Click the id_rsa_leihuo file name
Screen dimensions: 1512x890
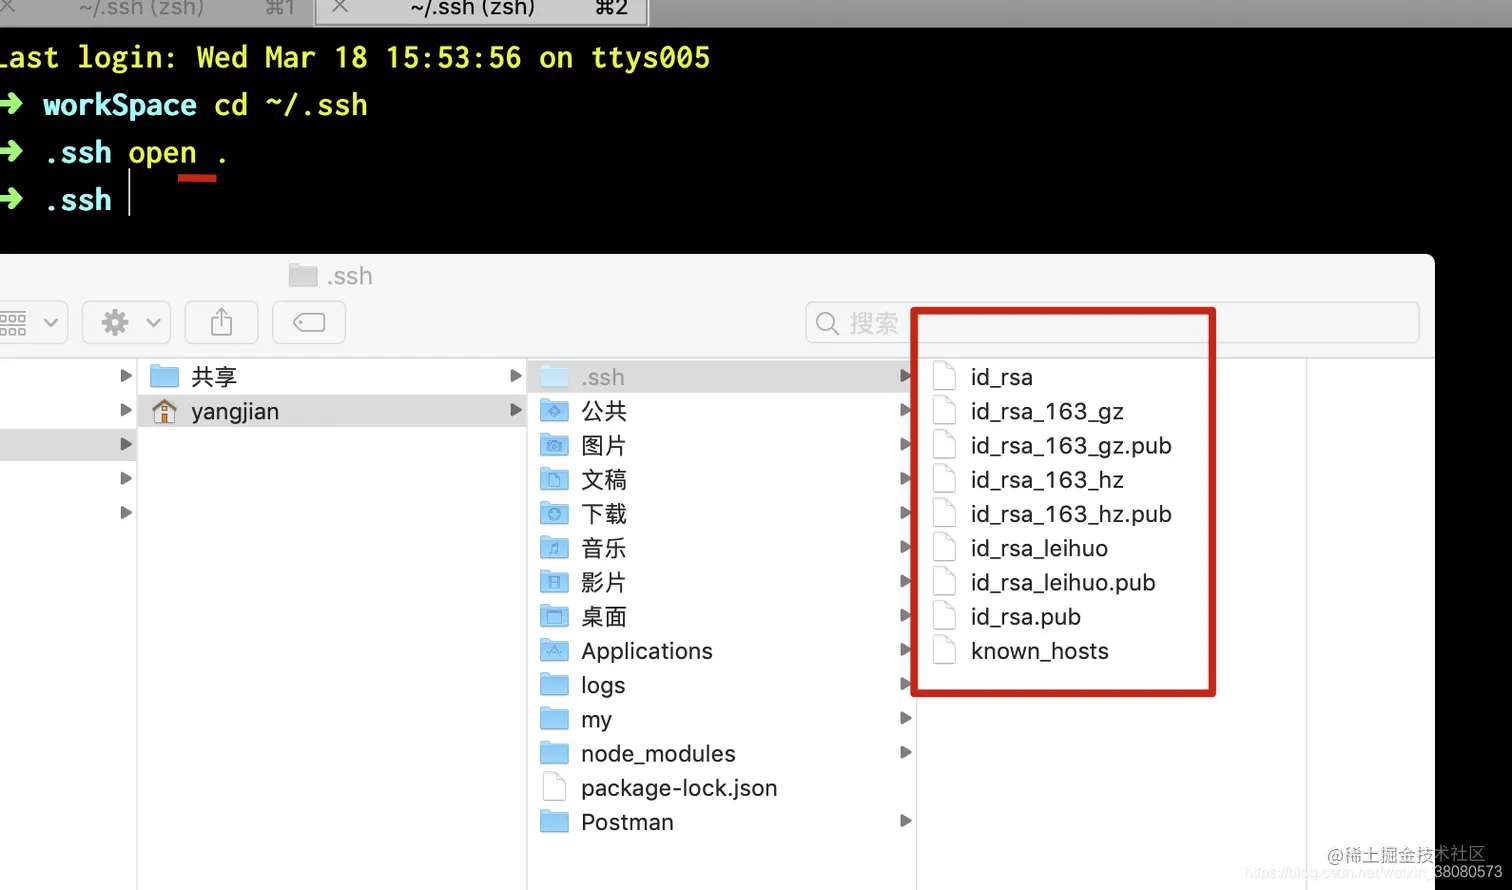point(1039,548)
